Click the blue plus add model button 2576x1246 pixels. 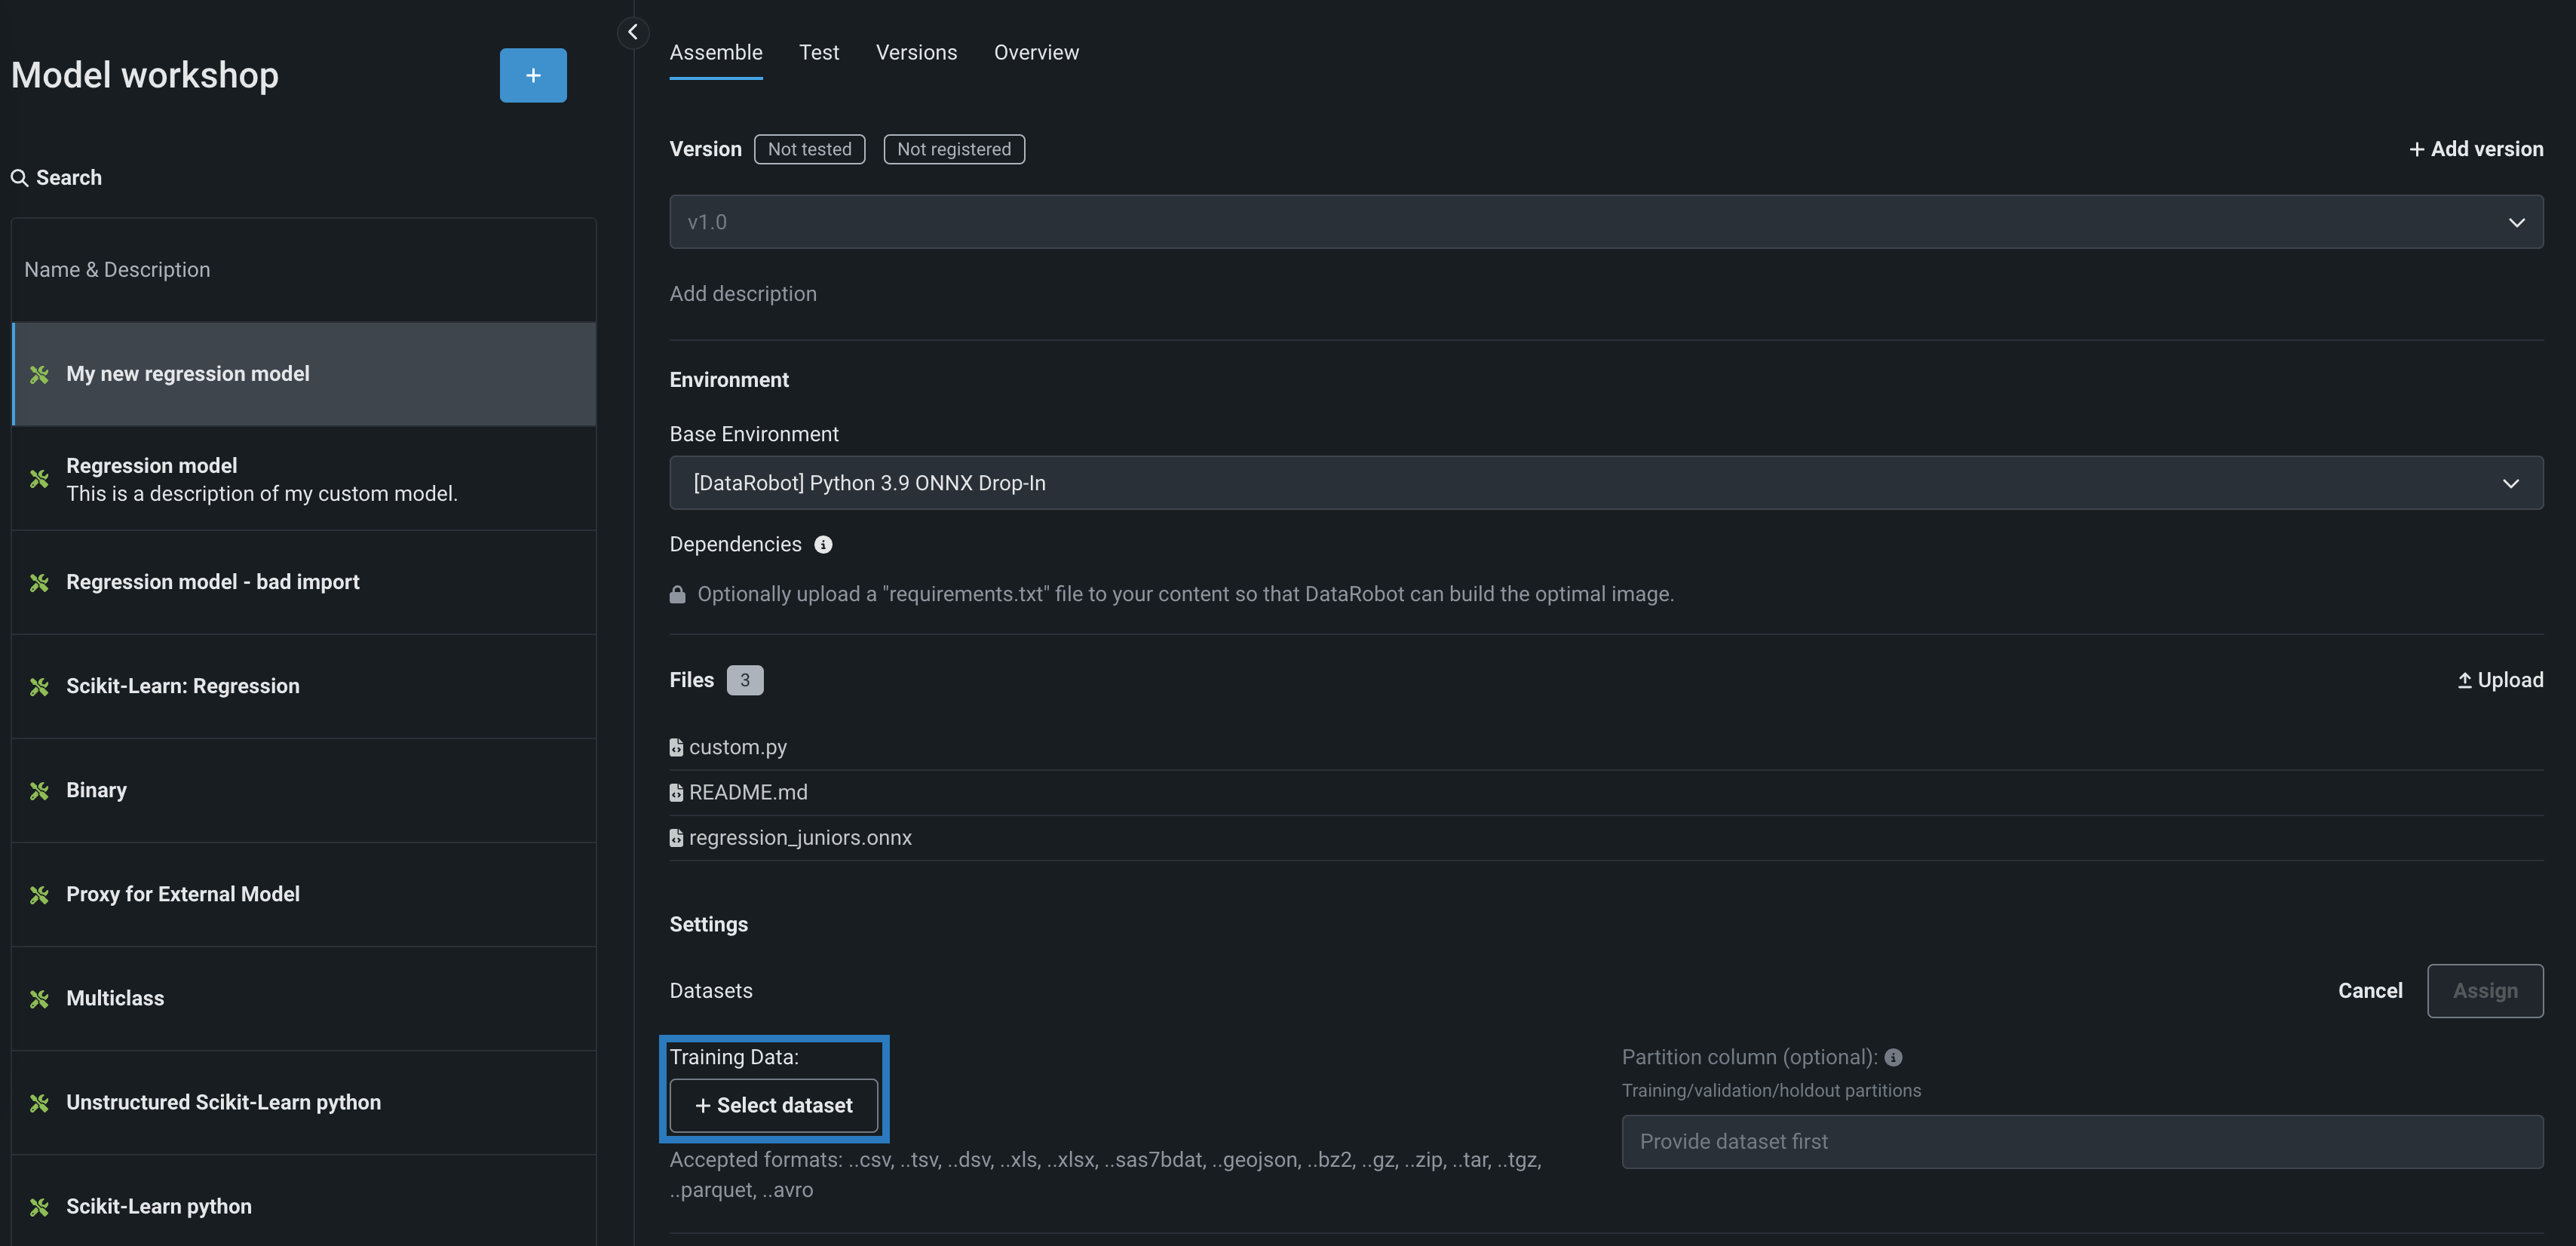533,75
